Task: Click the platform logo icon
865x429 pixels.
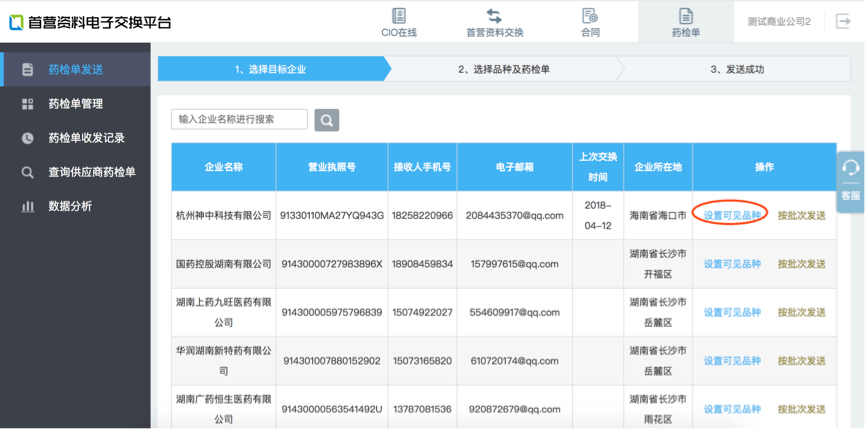Action: [x=16, y=22]
